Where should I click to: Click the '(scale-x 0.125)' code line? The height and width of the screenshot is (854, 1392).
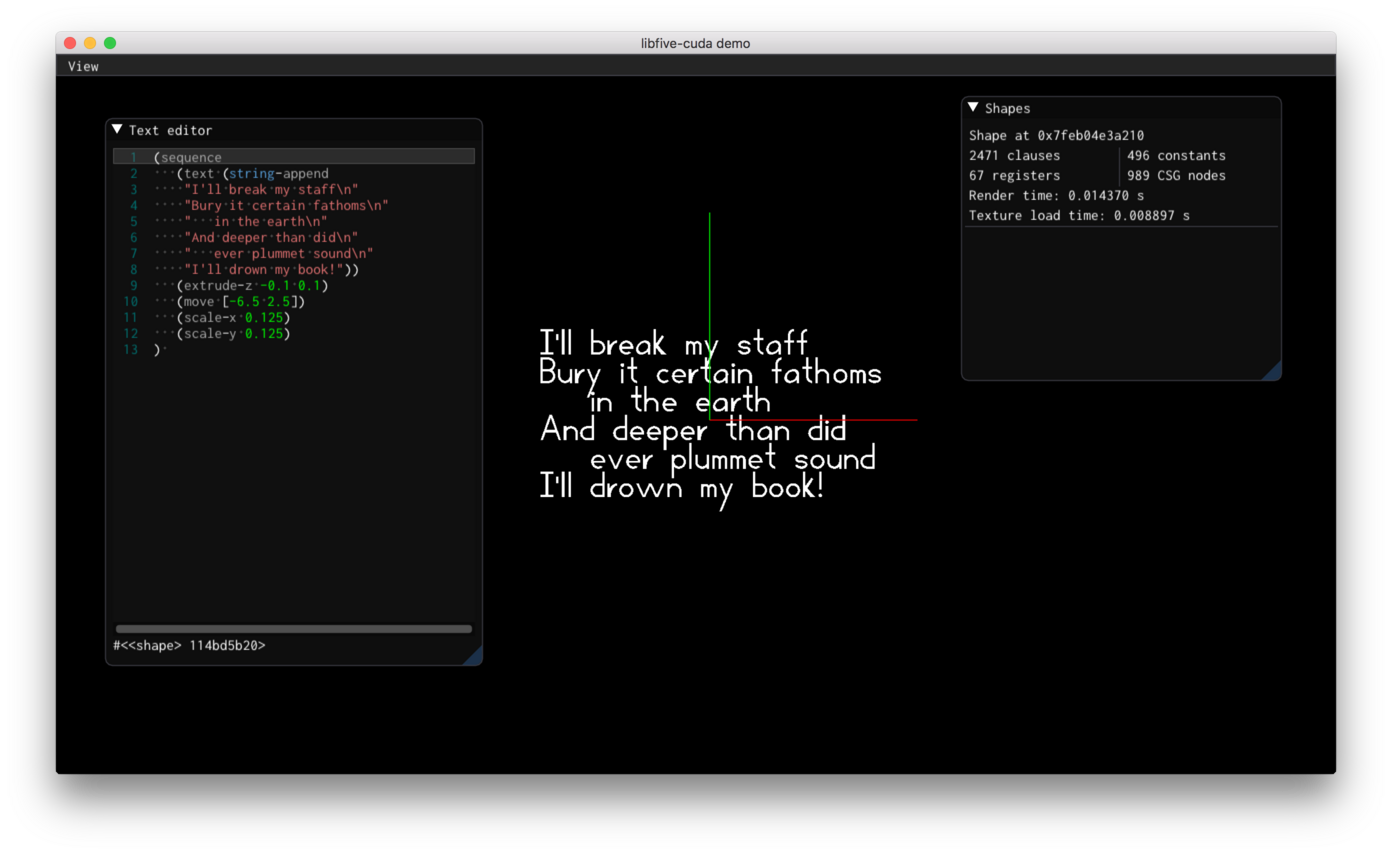click(x=233, y=317)
